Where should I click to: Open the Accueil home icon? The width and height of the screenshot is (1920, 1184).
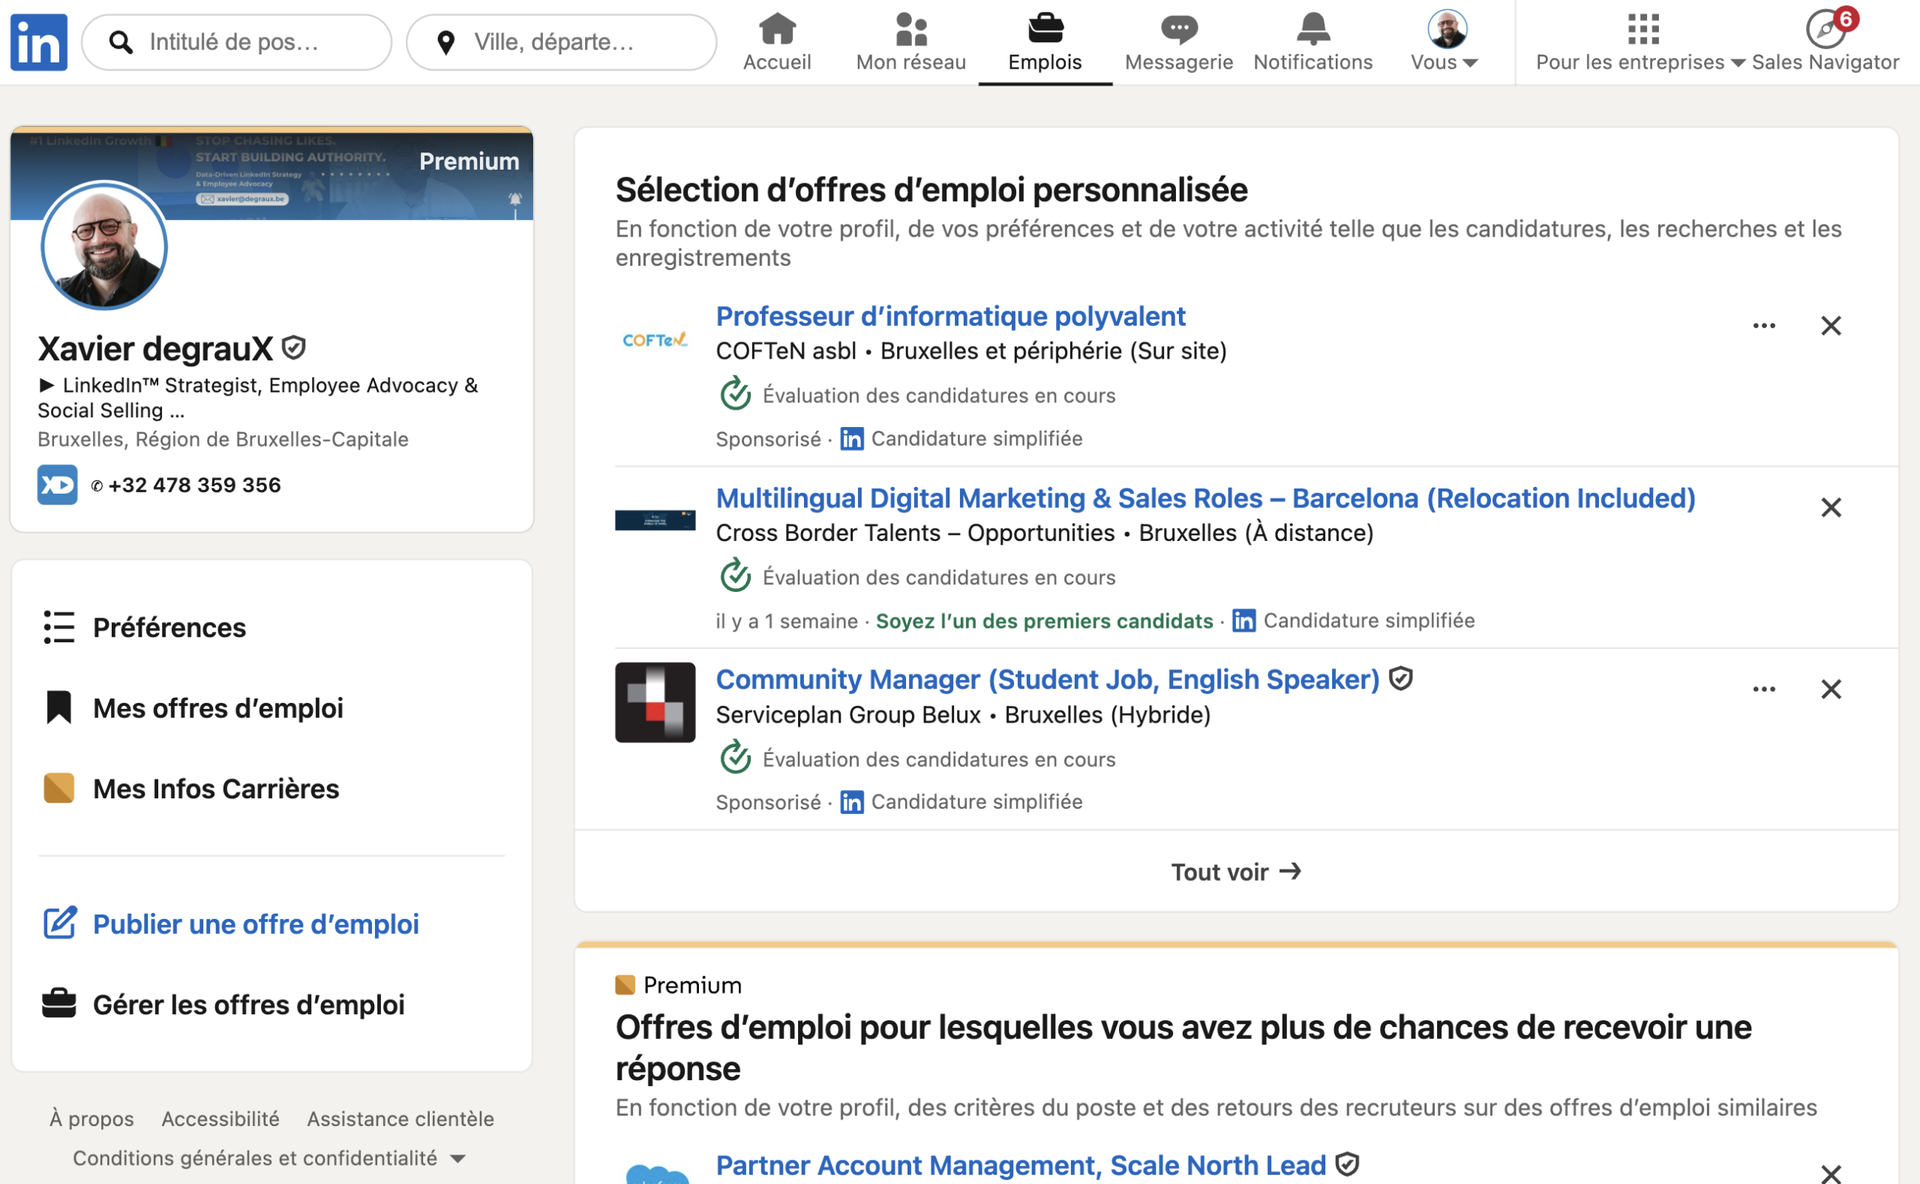(777, 30)
